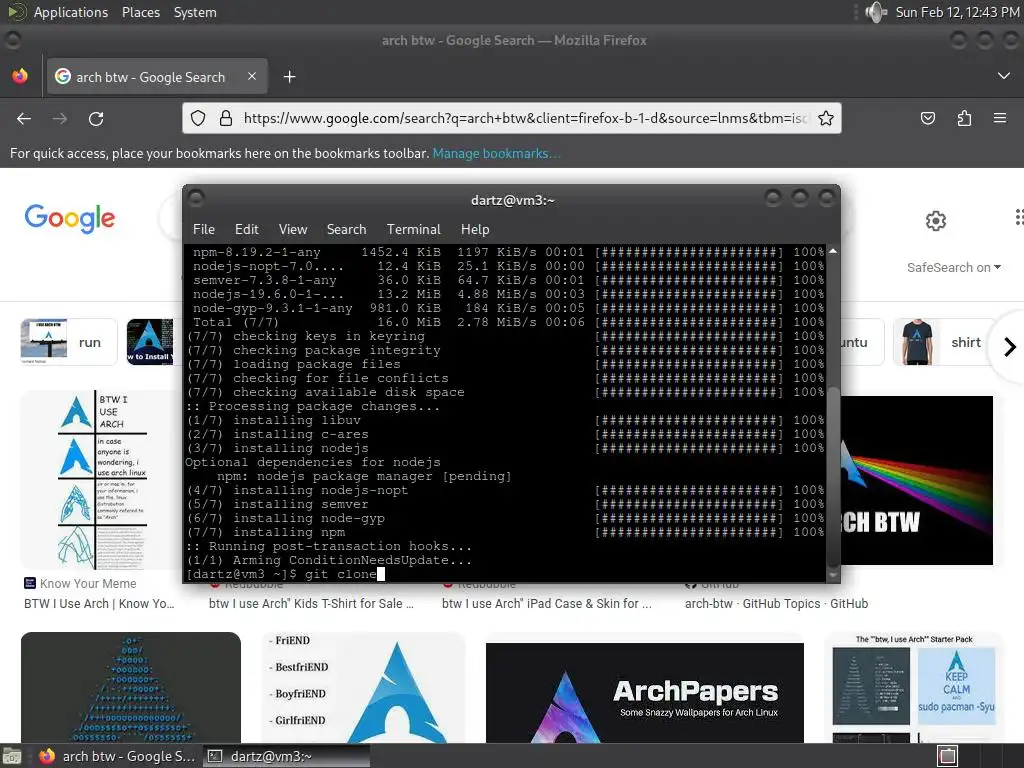The width and height of the screenshot is (1024, 768).
Task: Select arch btw Google Search tab
Action: coord(155,77)
